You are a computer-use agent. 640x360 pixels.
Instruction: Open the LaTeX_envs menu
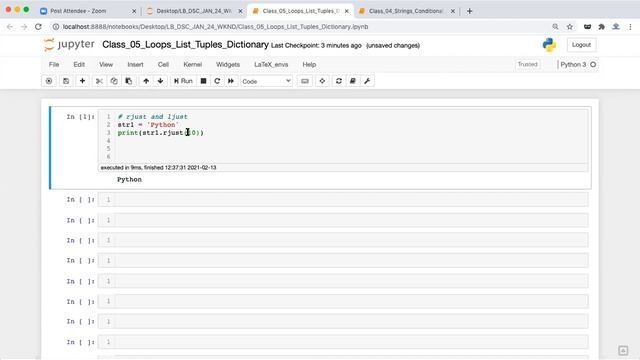[x=271, y=64]
